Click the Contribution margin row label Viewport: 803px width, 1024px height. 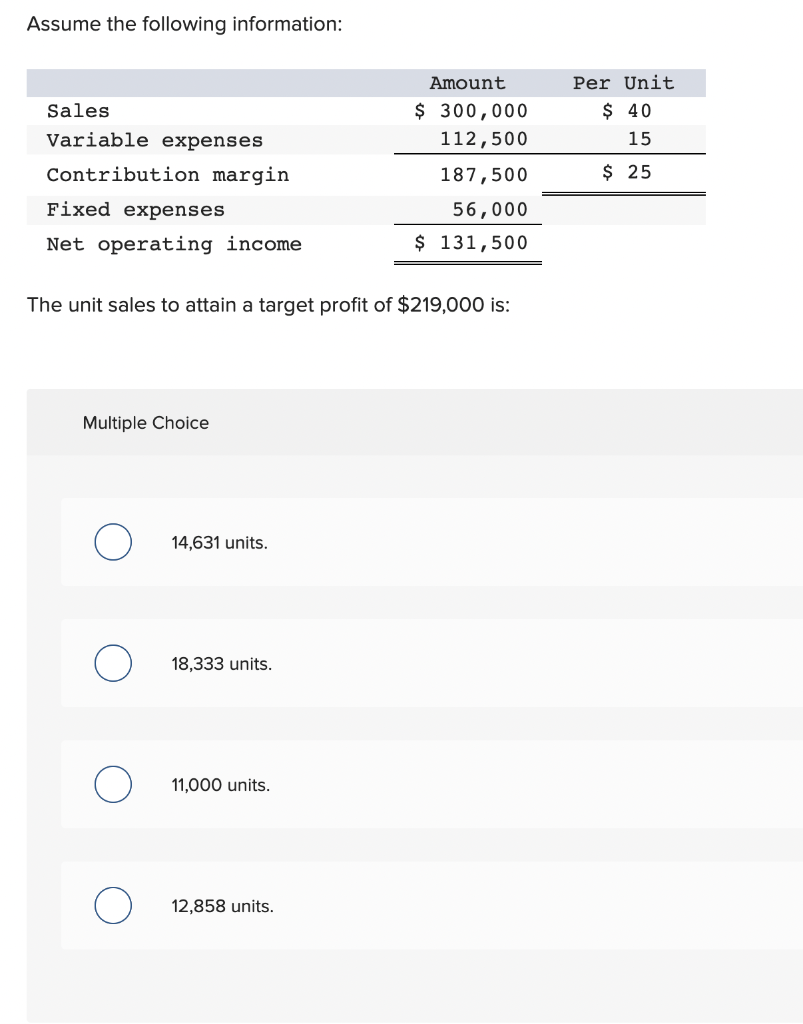point(168,175)
